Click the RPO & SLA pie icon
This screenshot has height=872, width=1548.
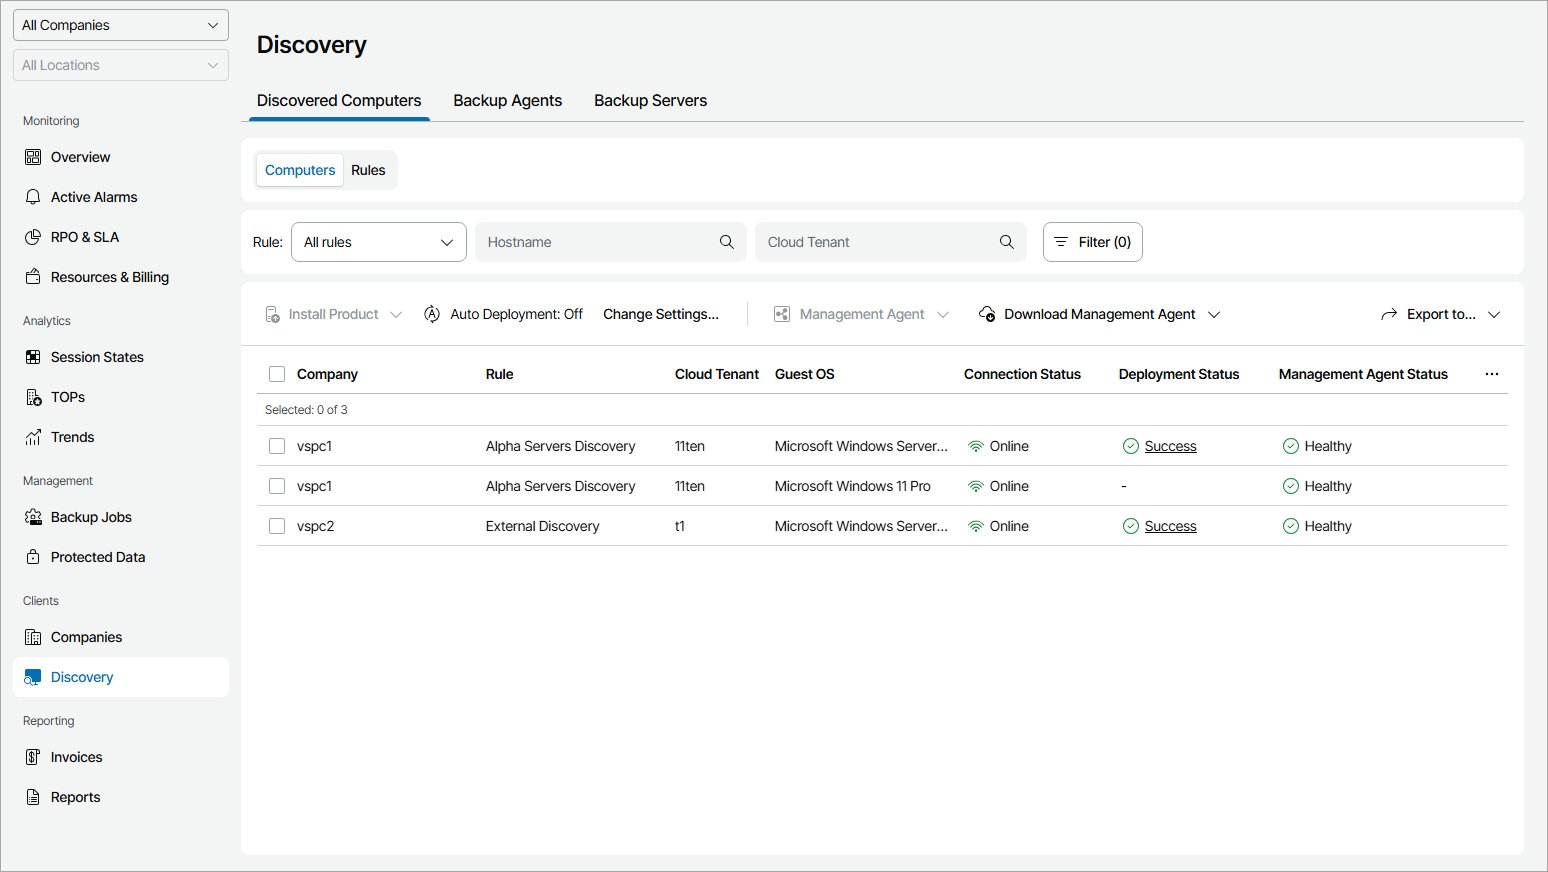coord(33,237)
